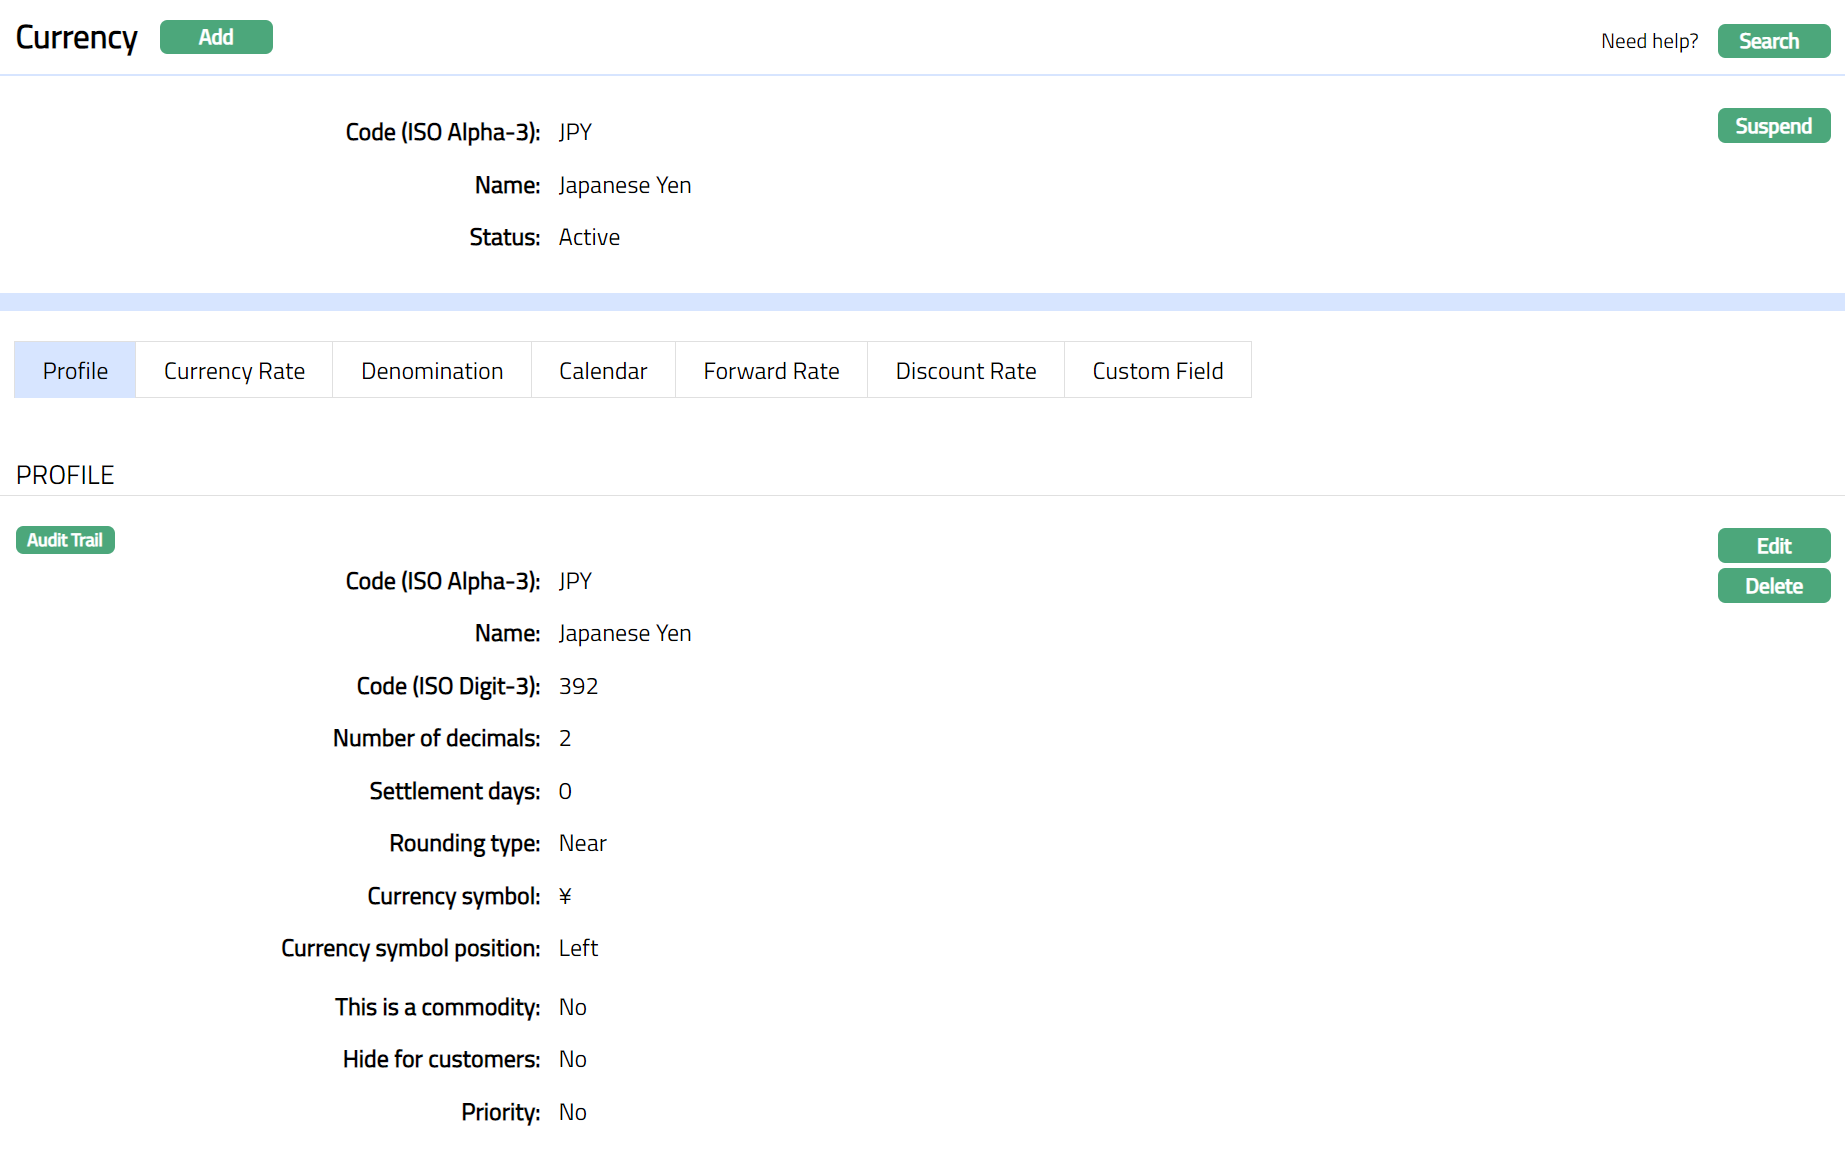Click the PROFILE section heading
This screenshot has width=1845, height=1149.
pos(65,475)
